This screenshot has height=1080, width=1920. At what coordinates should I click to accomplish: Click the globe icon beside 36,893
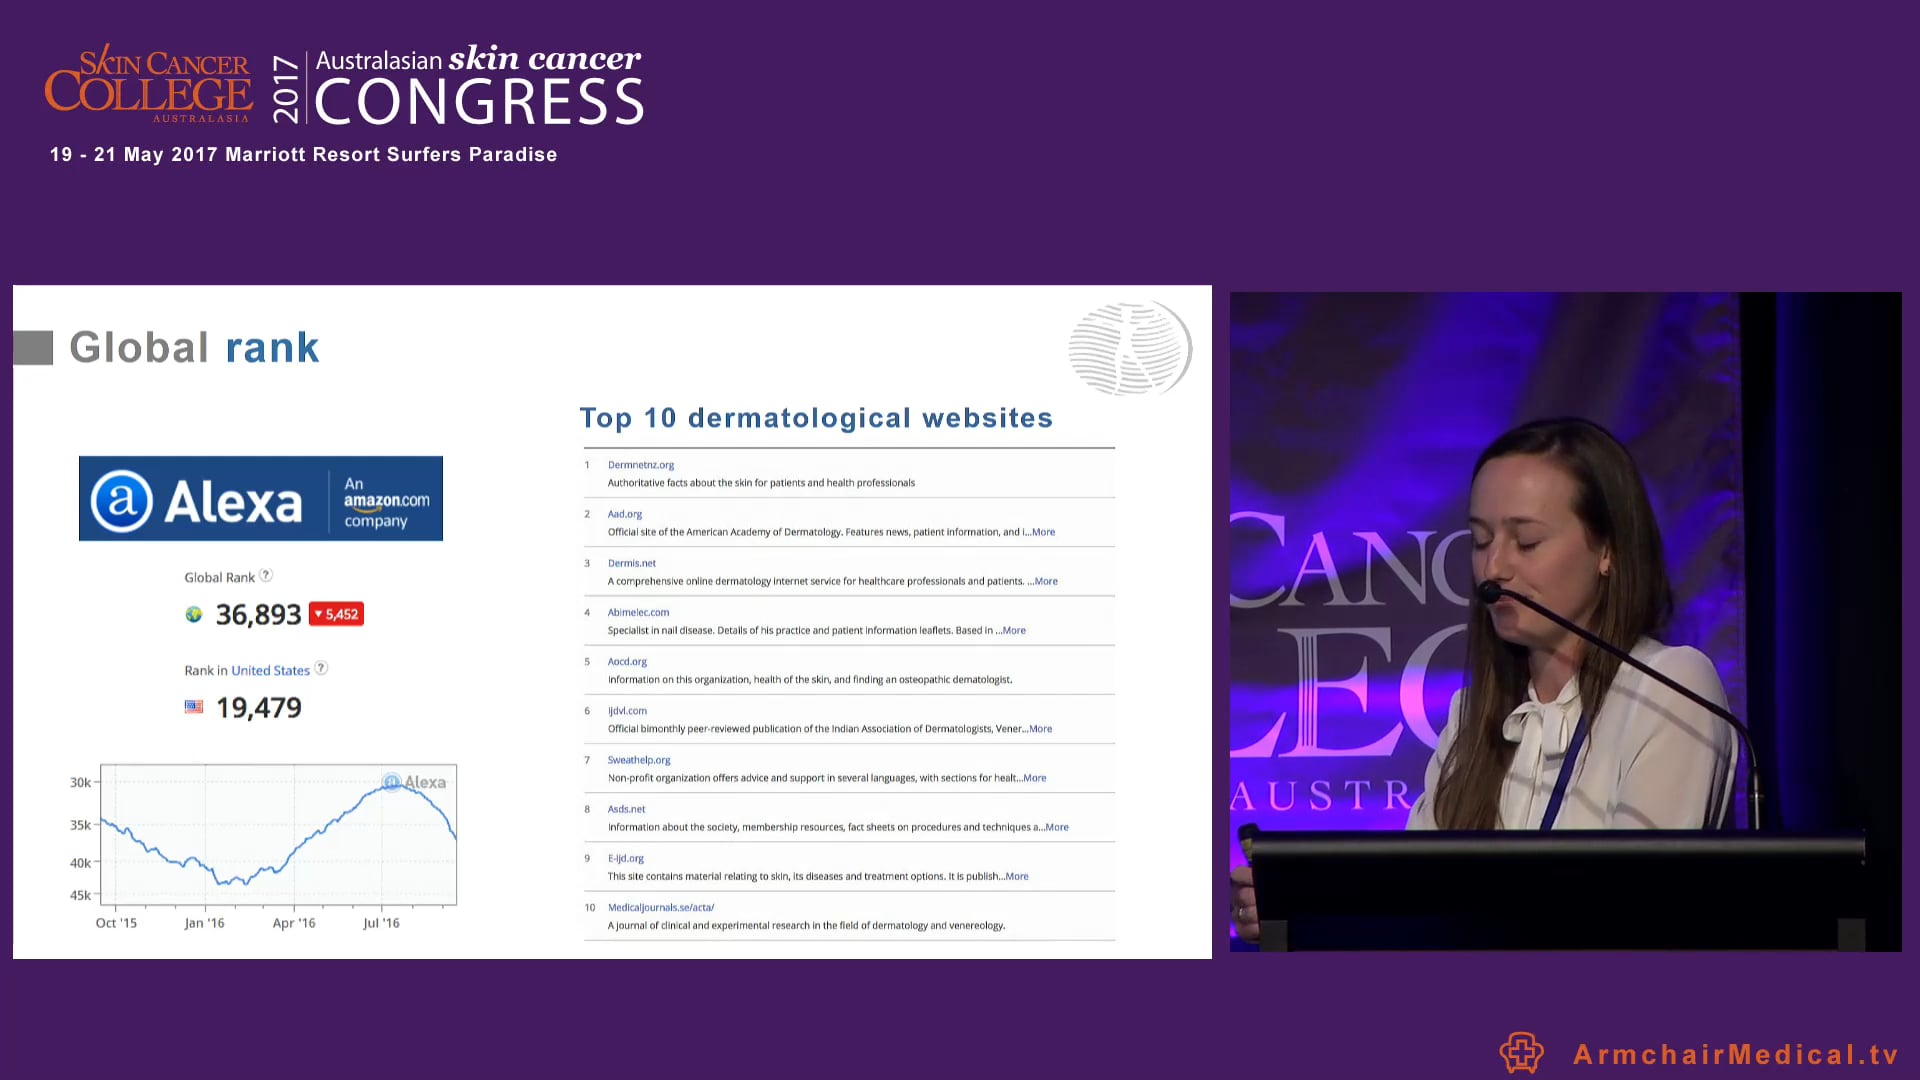(x=194, y=614)
